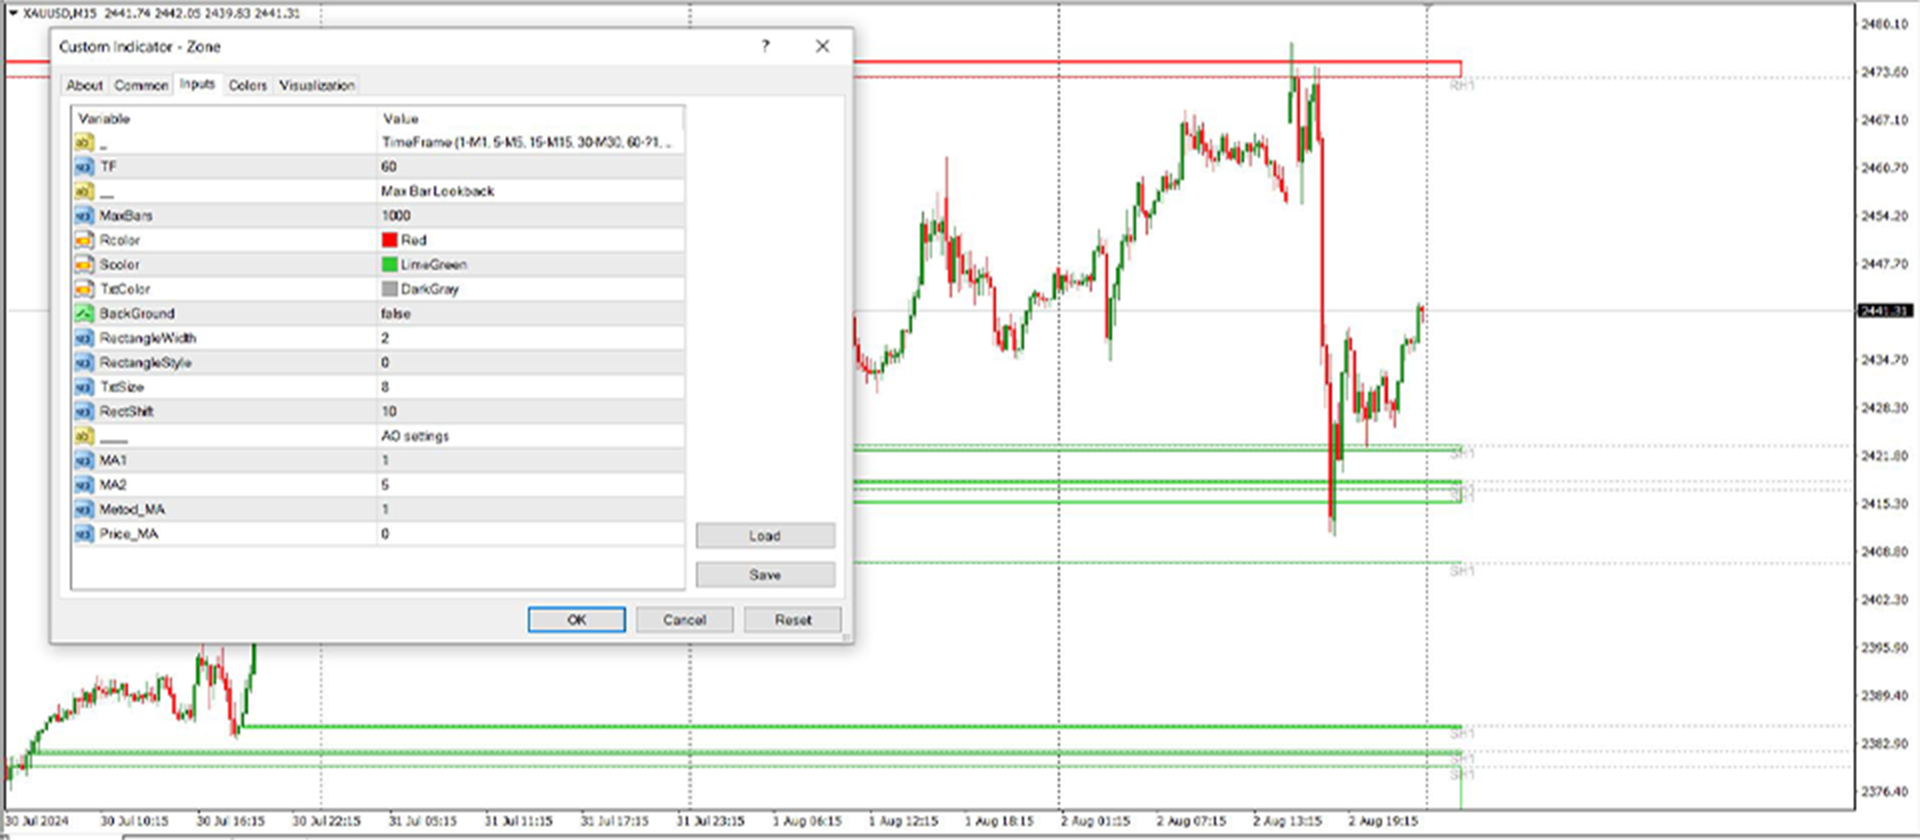Select the Inputs tab

click(197, 84)
